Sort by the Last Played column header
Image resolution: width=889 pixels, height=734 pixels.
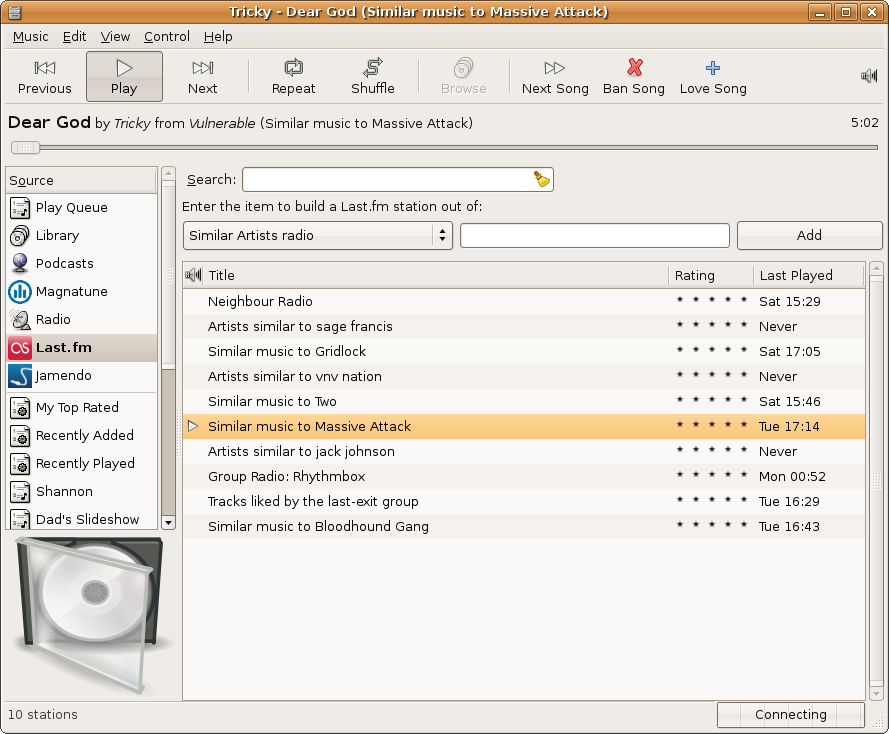809,275
